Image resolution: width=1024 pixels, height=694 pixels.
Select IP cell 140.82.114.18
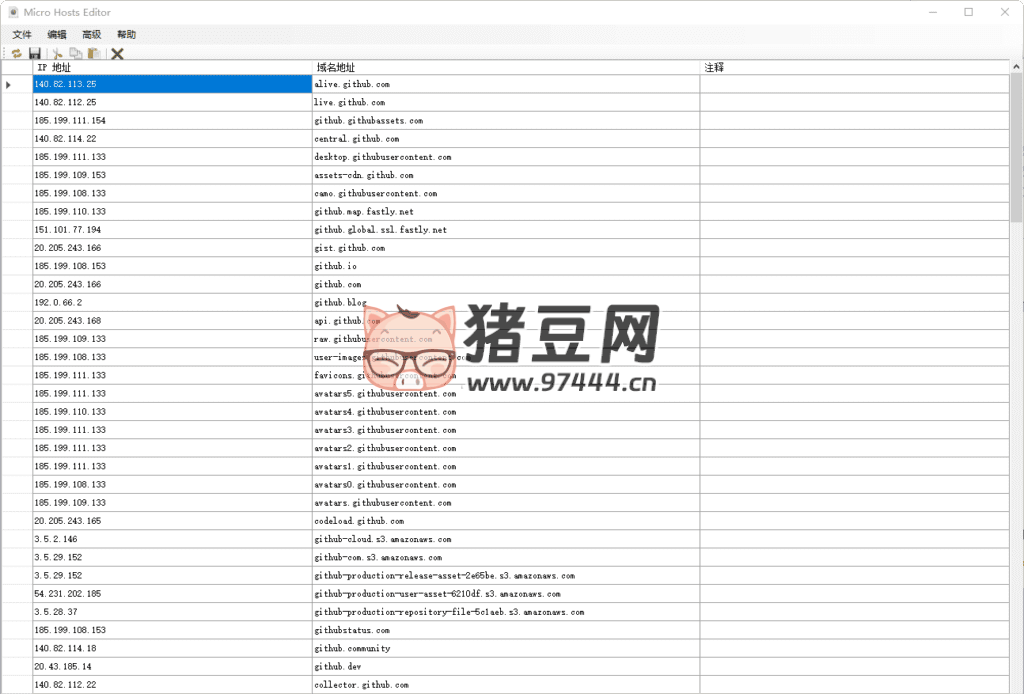(172, 649)
